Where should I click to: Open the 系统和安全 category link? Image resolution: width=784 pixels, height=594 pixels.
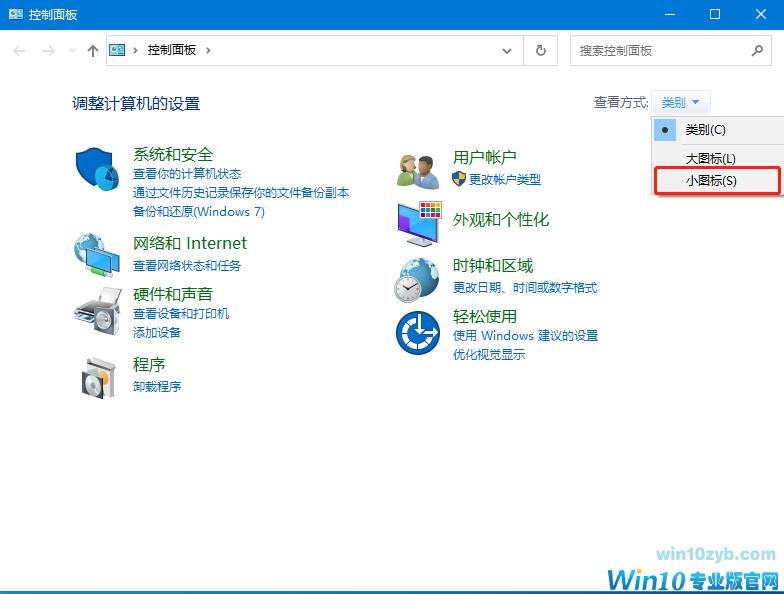[x=173, y=154]
